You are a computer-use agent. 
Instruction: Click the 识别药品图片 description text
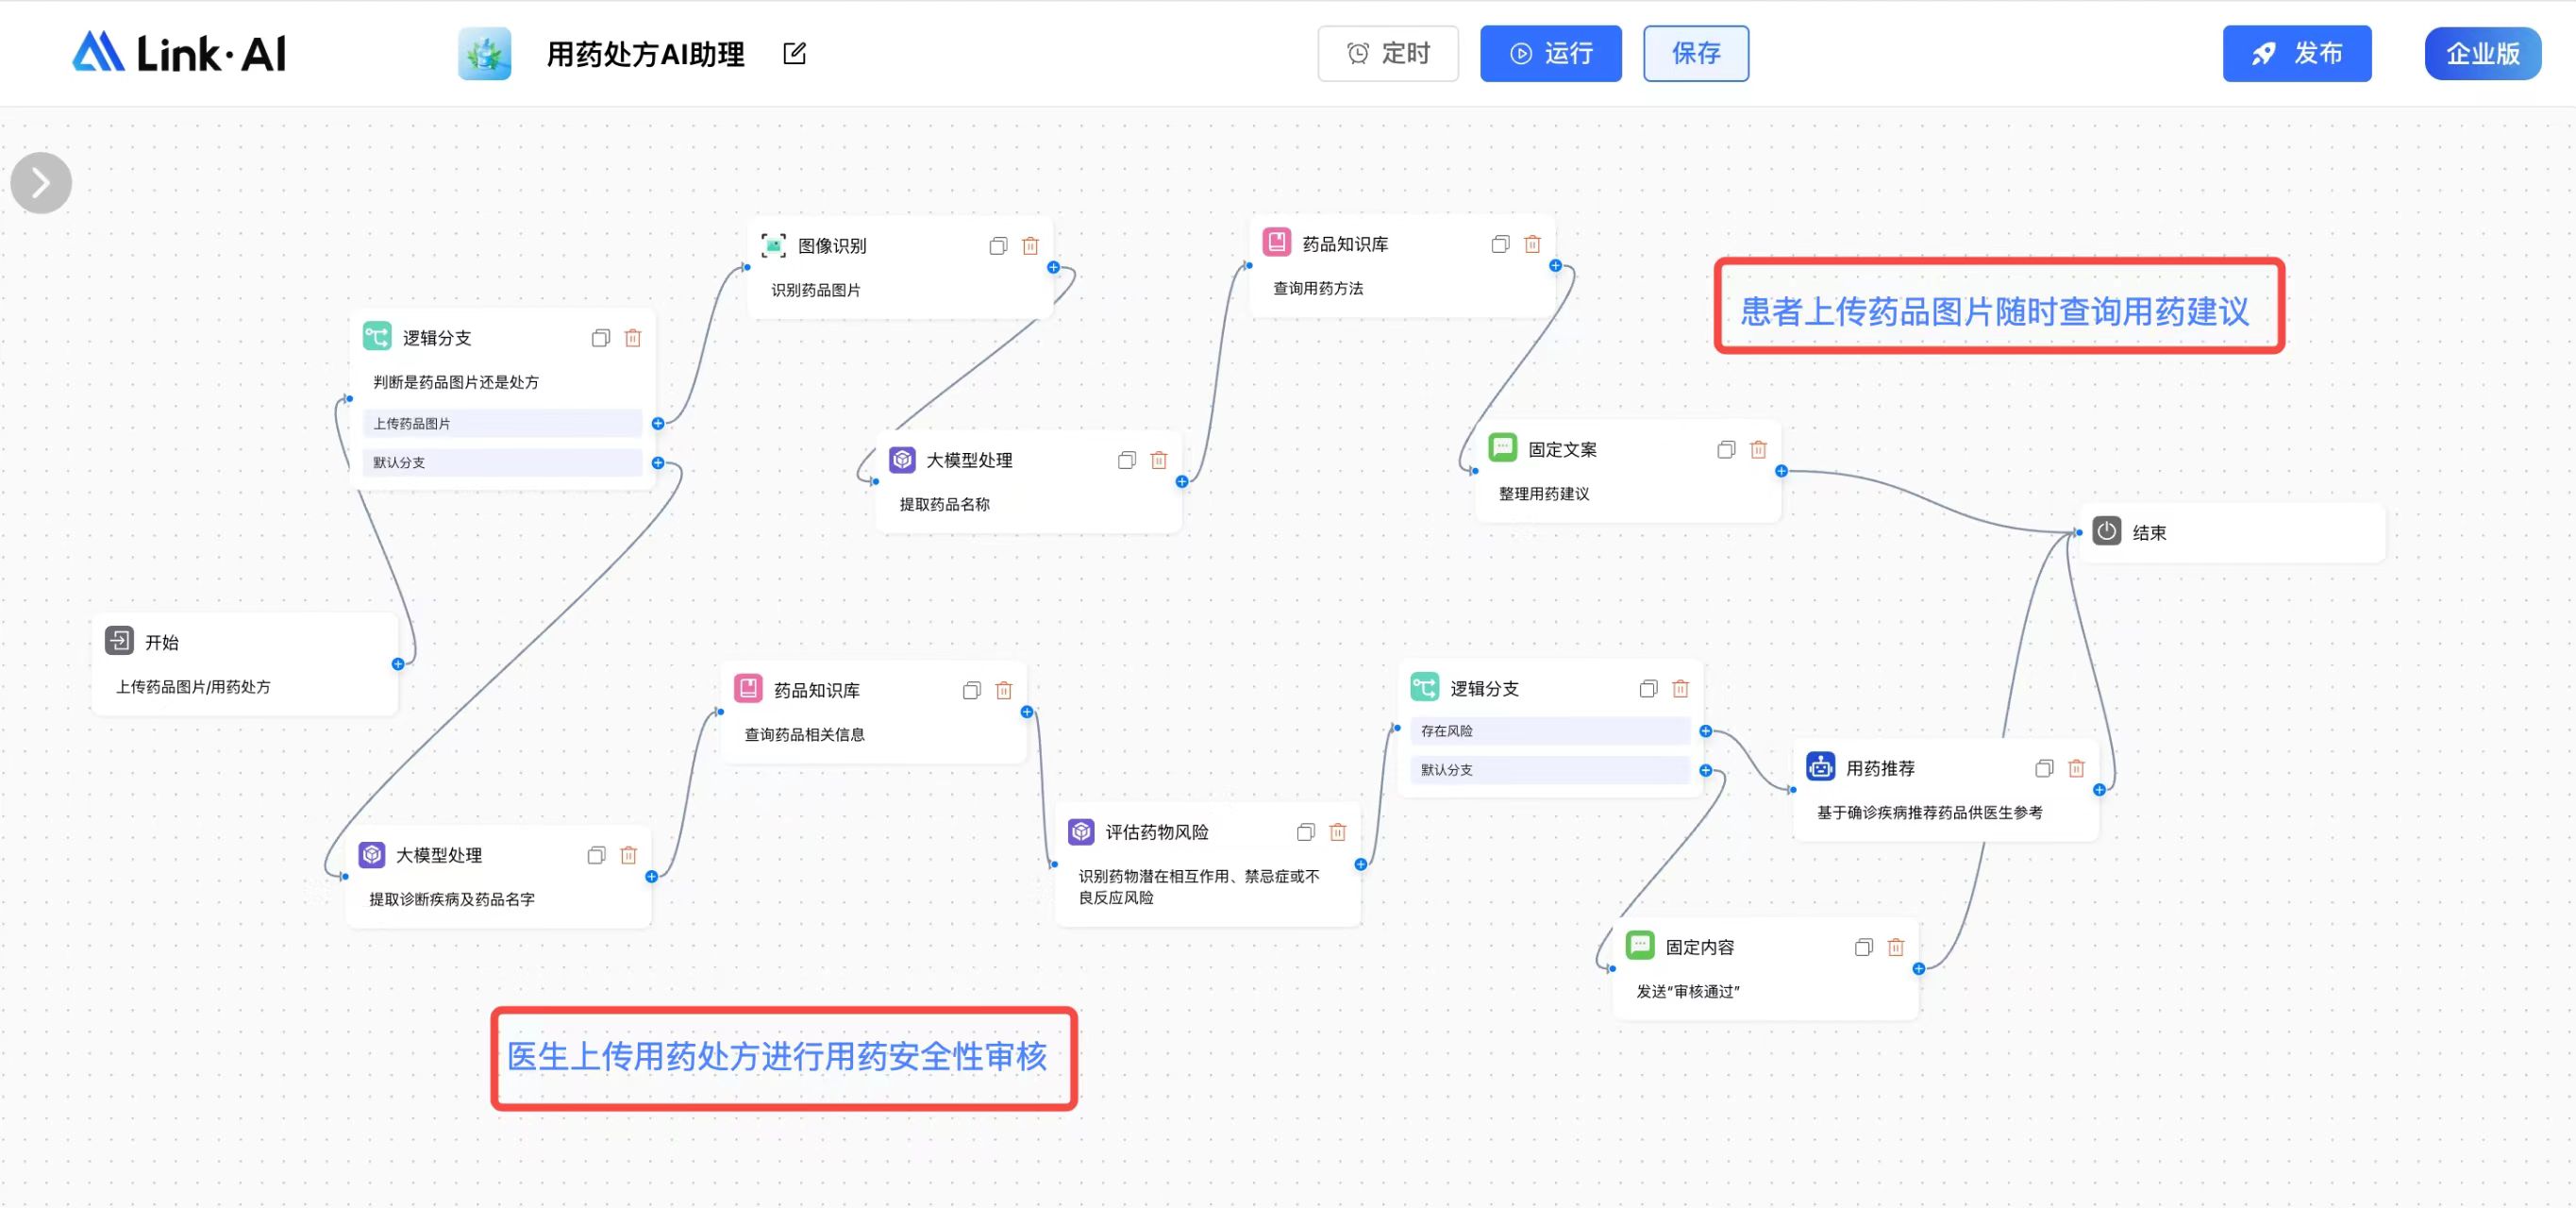pyautogui.click(x=816, y=291)
